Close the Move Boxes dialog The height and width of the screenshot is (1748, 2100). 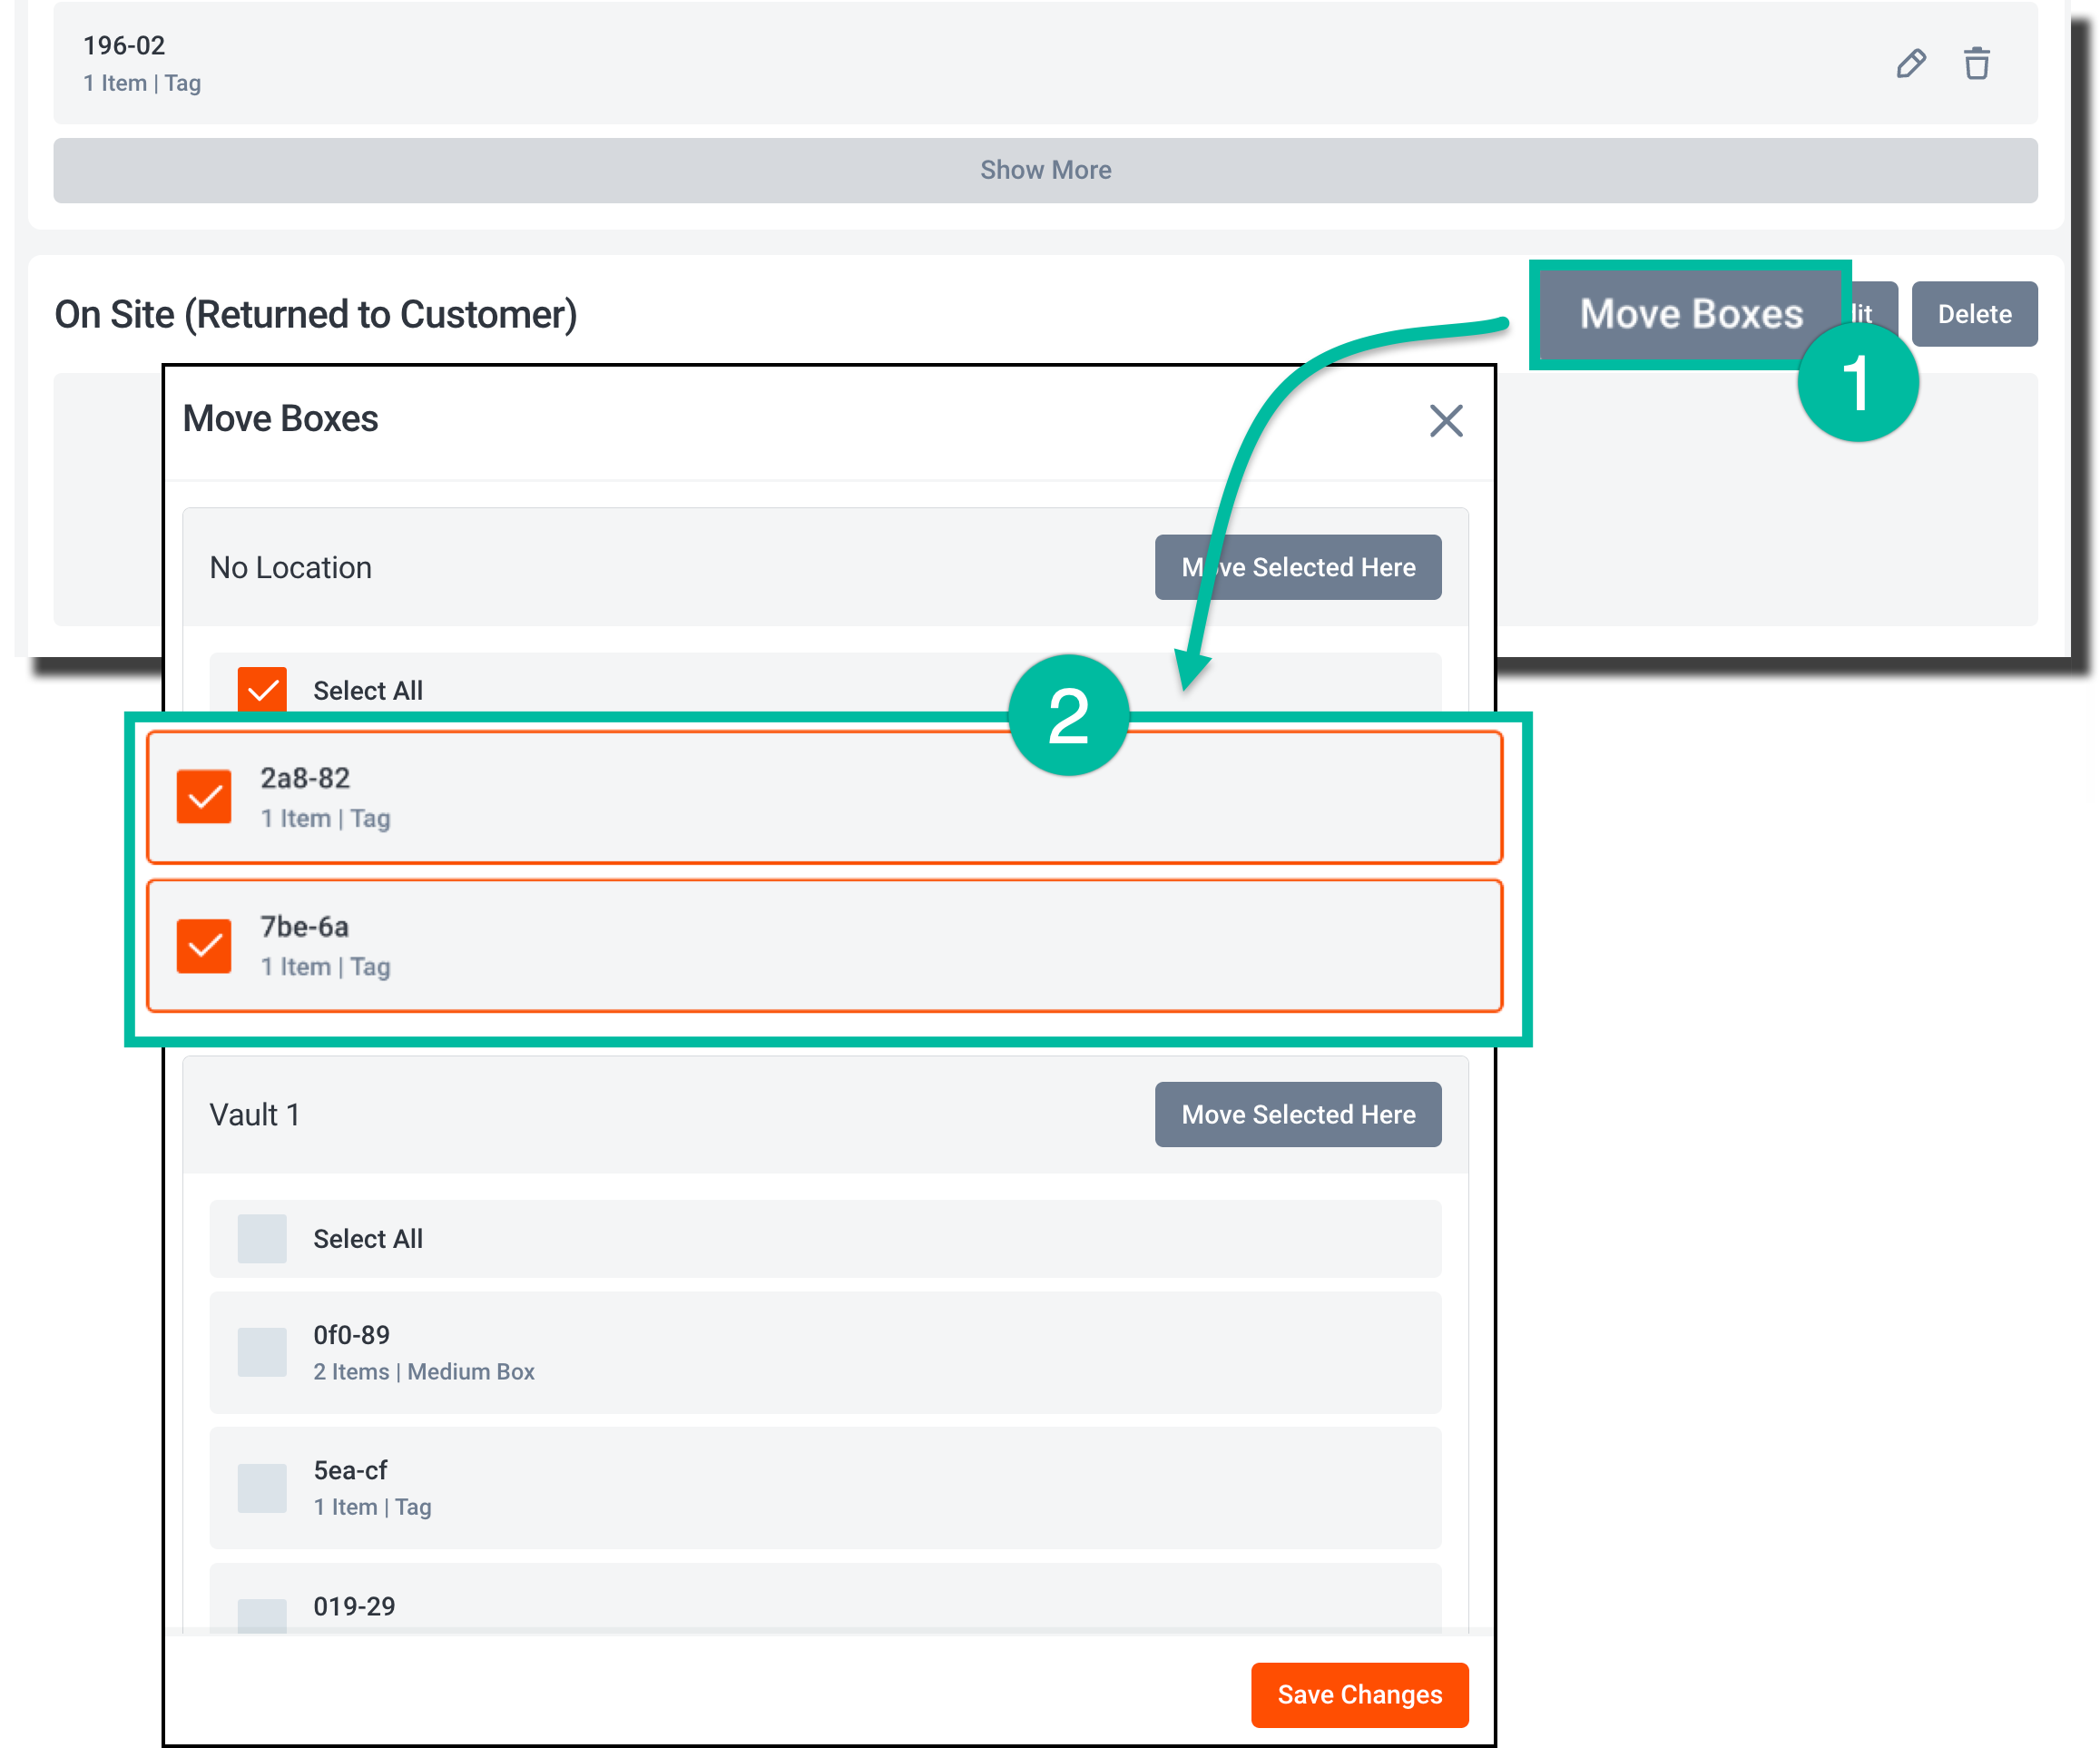pyautogui.click(x=1446, y=421)
